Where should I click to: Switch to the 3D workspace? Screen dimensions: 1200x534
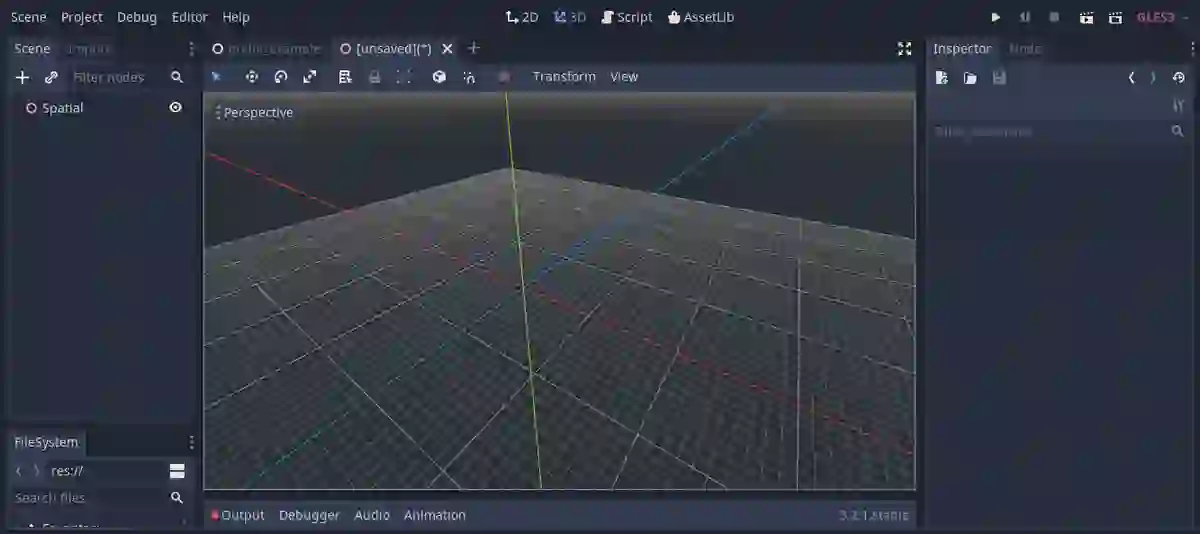click(570, 17)
